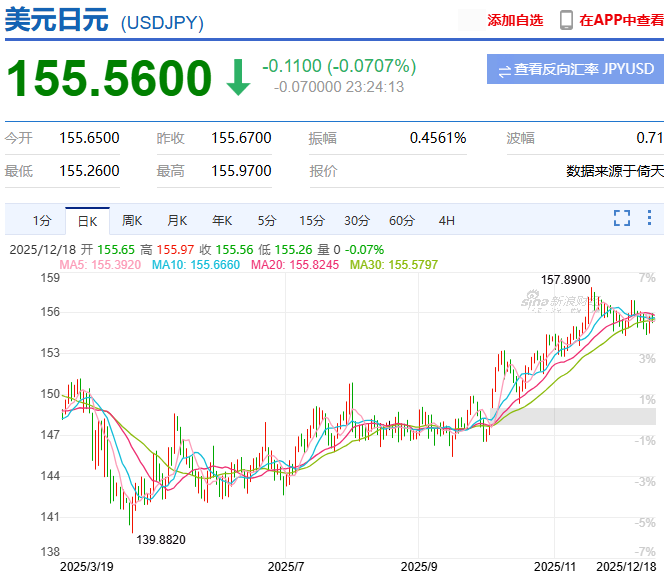664x573 pixels.
Task: Select the 日K daily candlestick tab
Action: pos(87,220)
